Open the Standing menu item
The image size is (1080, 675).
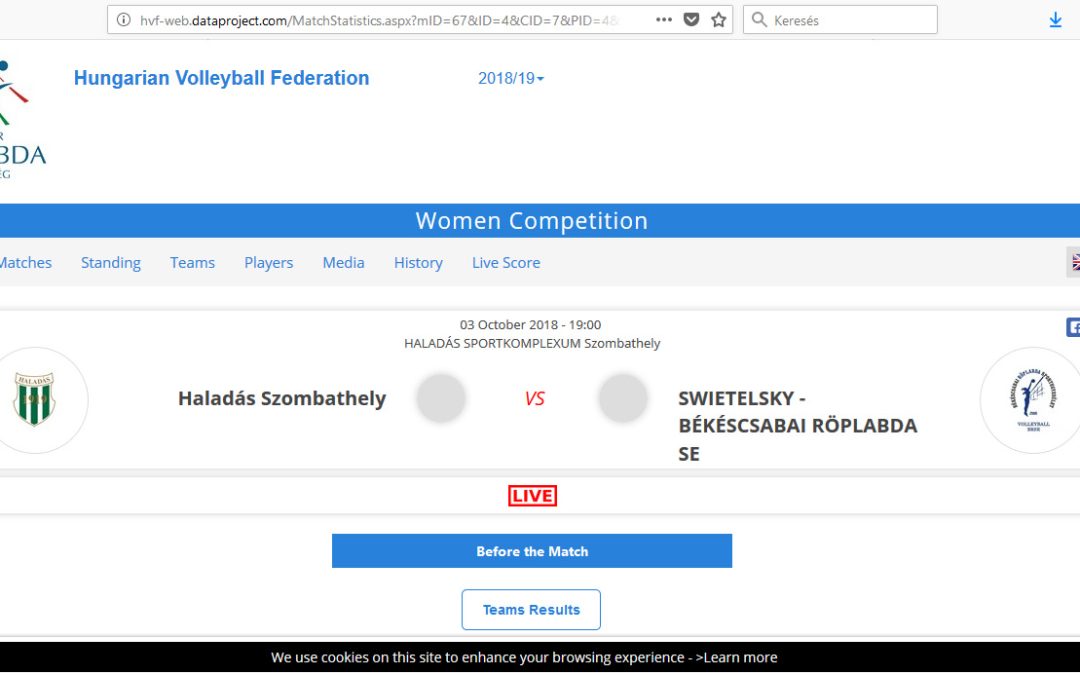tap(111, 262)
